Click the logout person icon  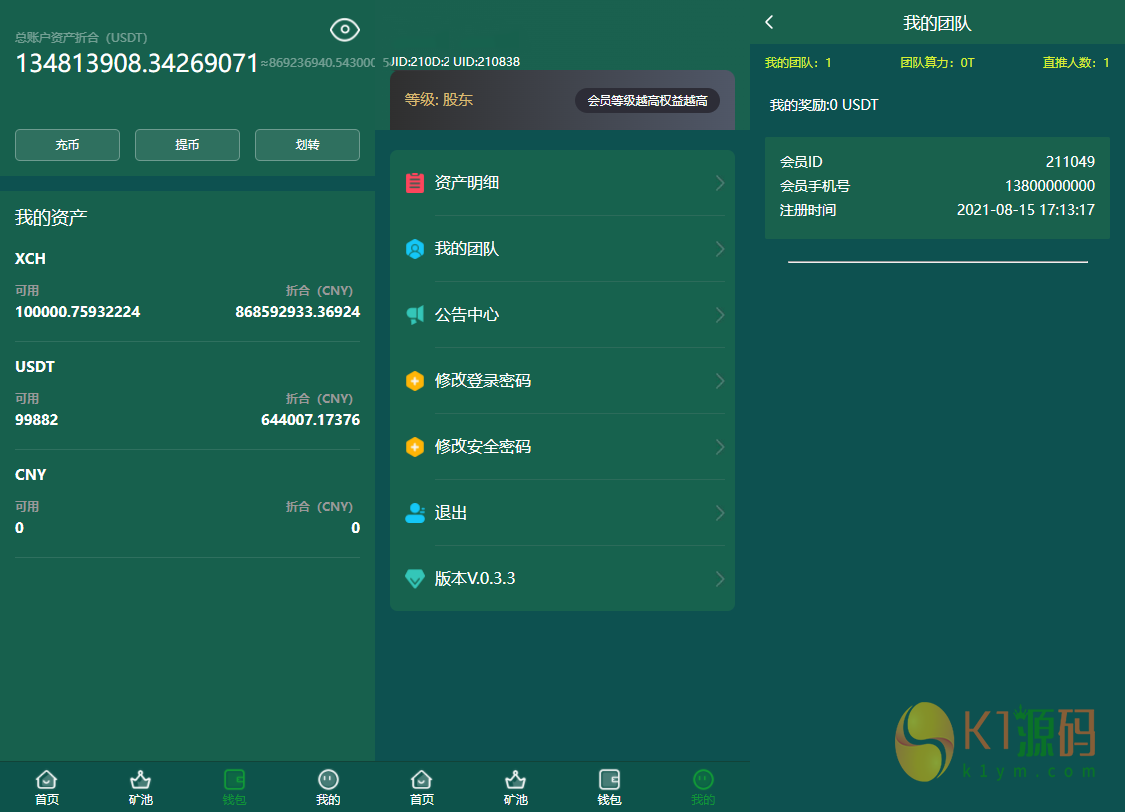tap(415, 513)
